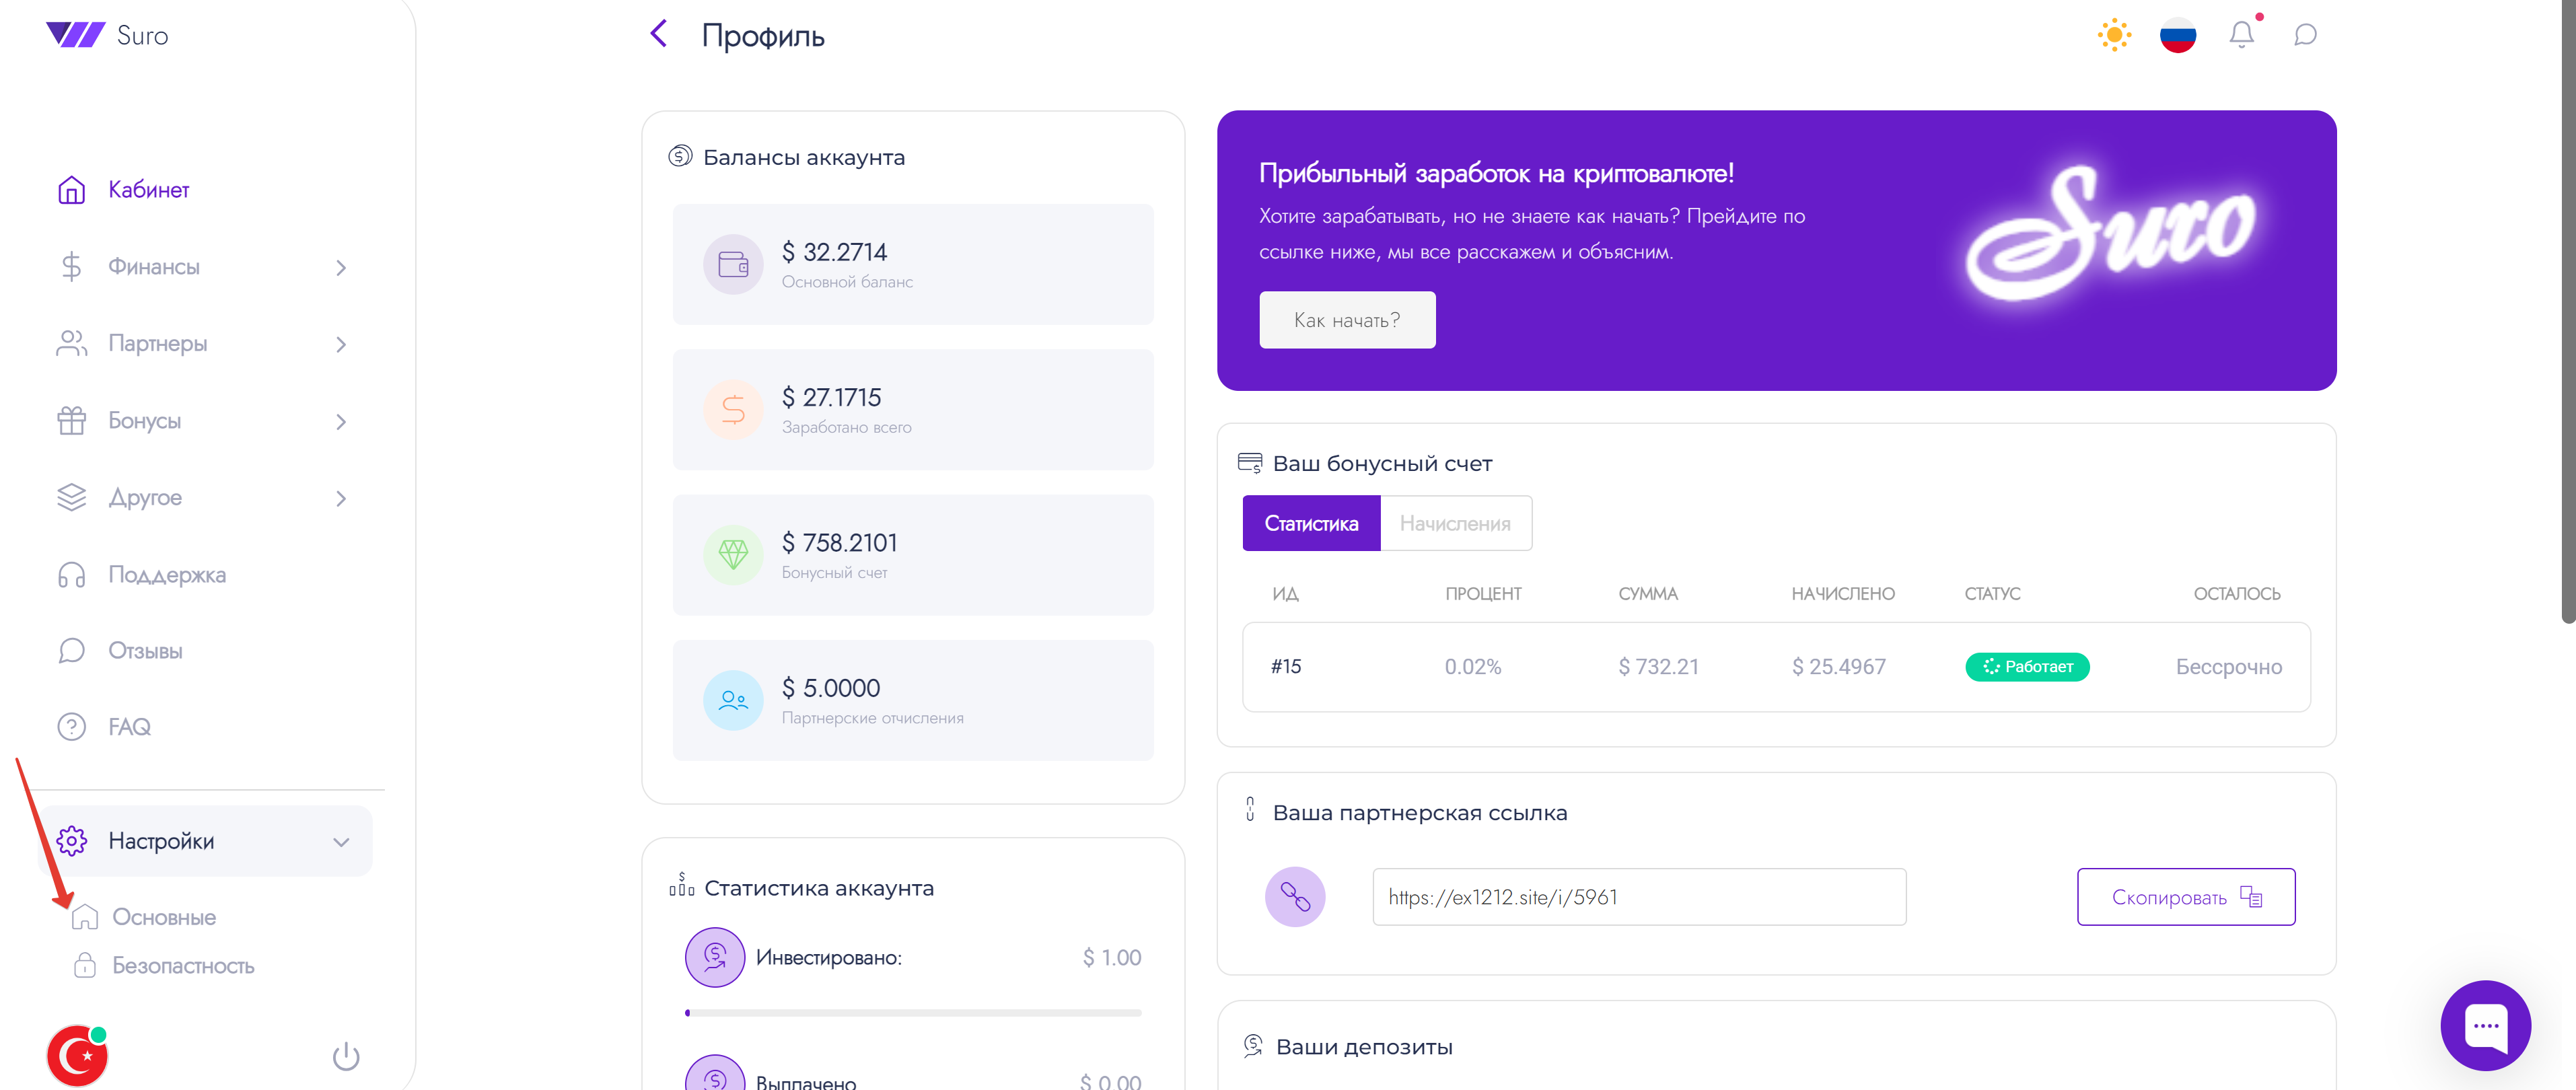Open Бонусы menu item
Image resolution: width=2576 pixels, height=1090 pixels.
(x=145, y=421)
